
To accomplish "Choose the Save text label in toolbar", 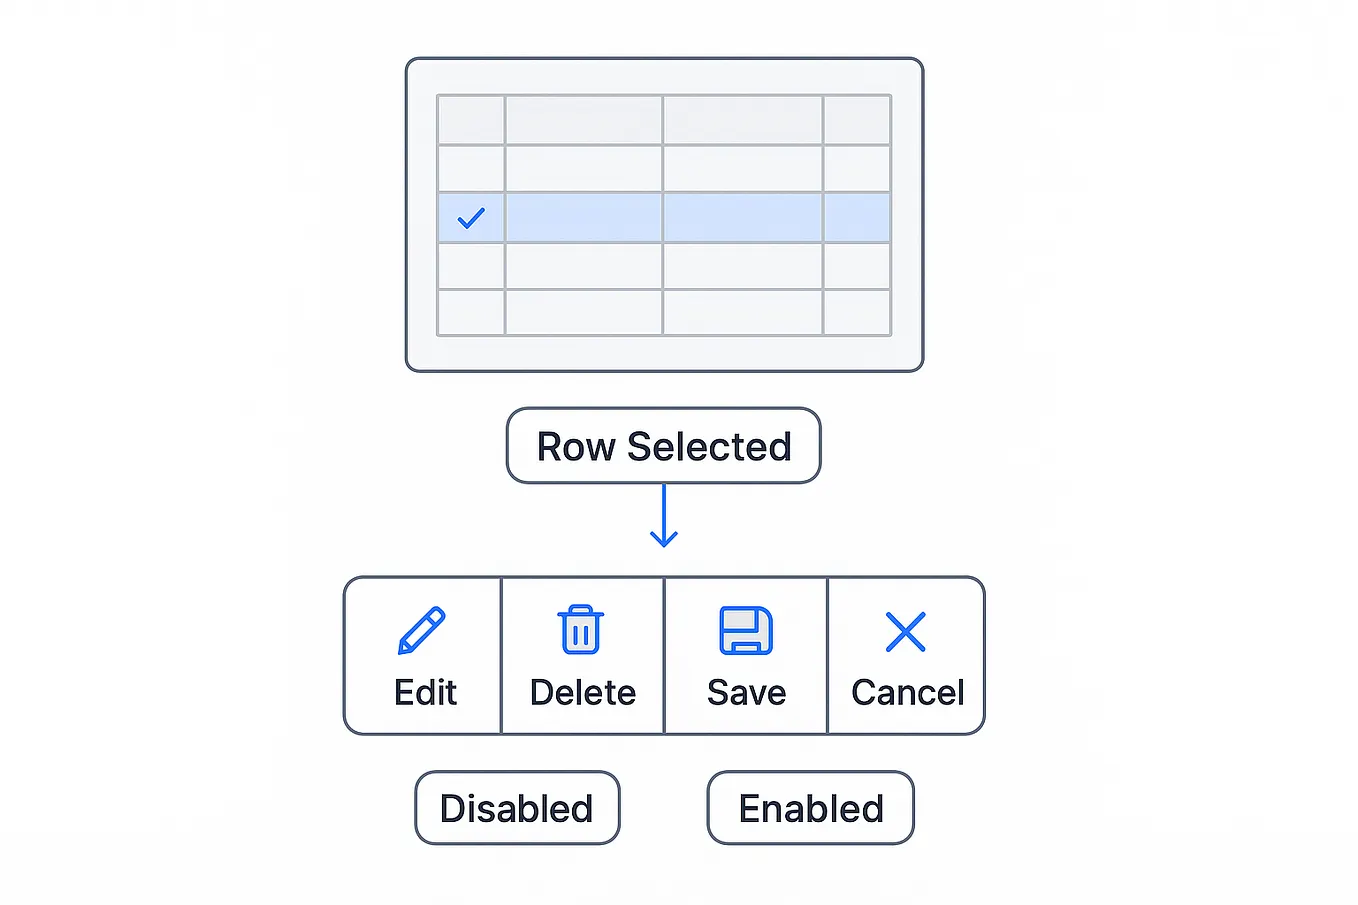I will (x=746, y=692).
